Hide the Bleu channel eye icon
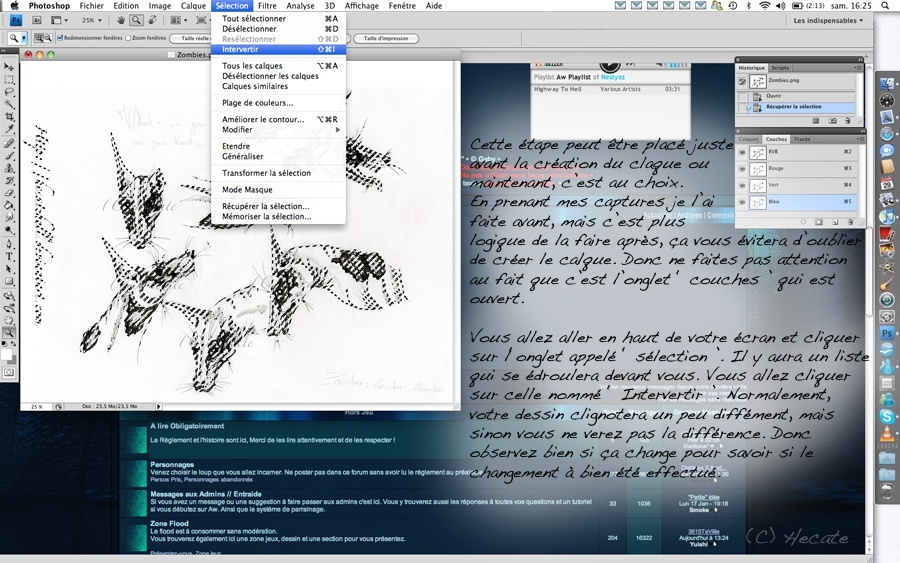 742,203
